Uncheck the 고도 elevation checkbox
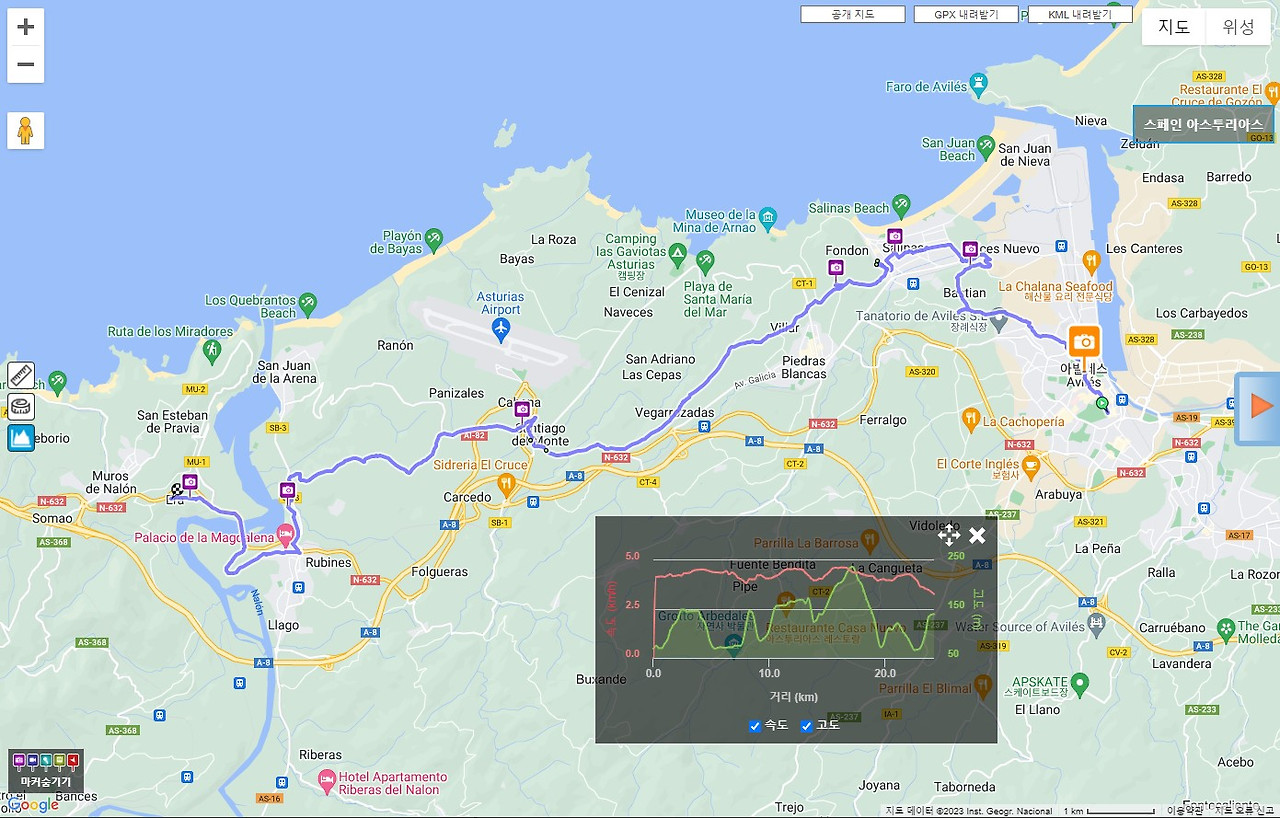 (807, 726)
